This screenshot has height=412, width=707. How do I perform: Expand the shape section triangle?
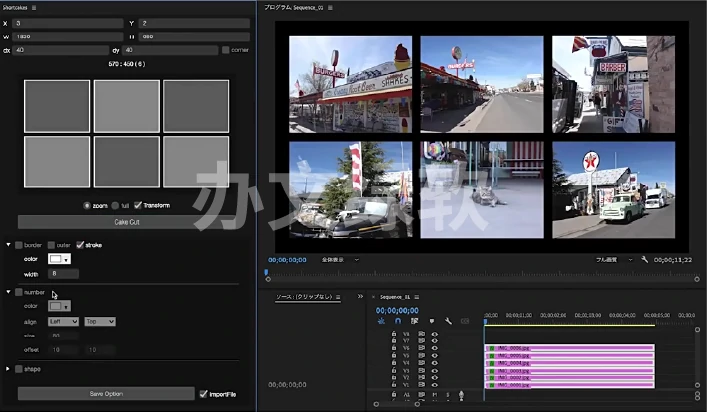coord(9,369)
